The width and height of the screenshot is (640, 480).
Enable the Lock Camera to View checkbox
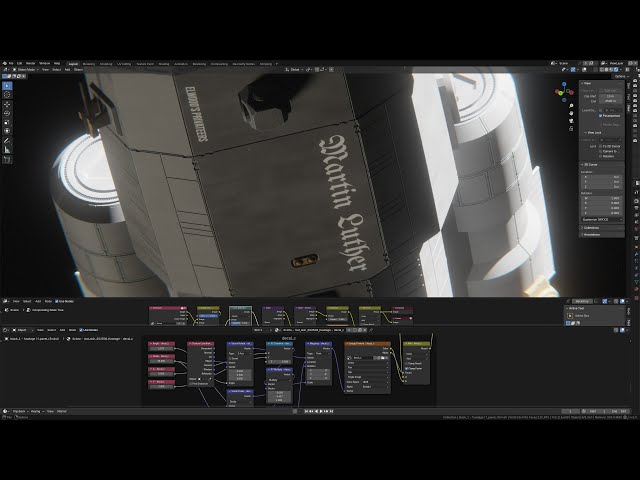coord(600,151)
